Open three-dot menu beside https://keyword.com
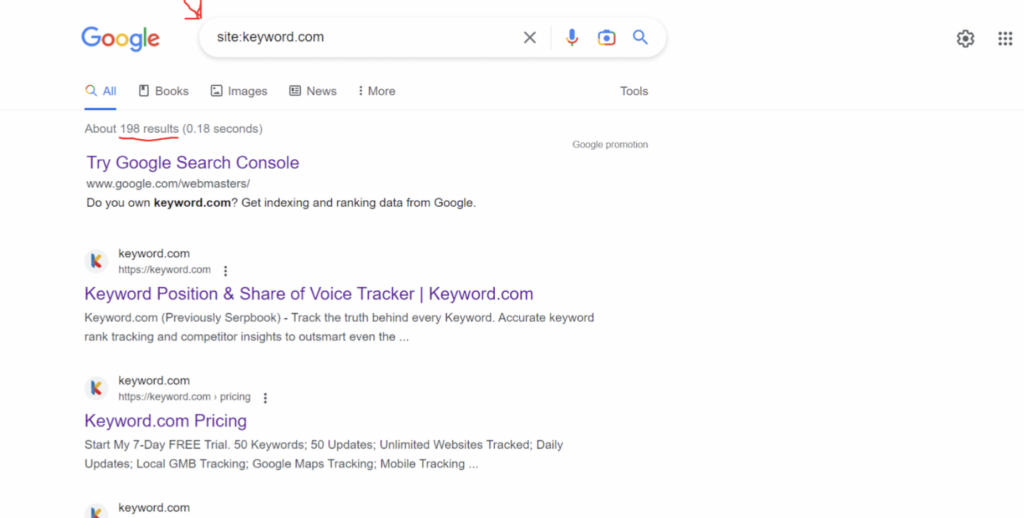The width and height of the screenshot is (1024, 518). pyautogui.click(x=225, y=270)
